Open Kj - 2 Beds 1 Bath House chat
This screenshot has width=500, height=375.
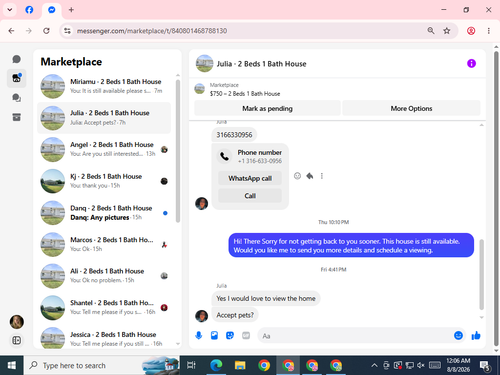coord(104,181)
